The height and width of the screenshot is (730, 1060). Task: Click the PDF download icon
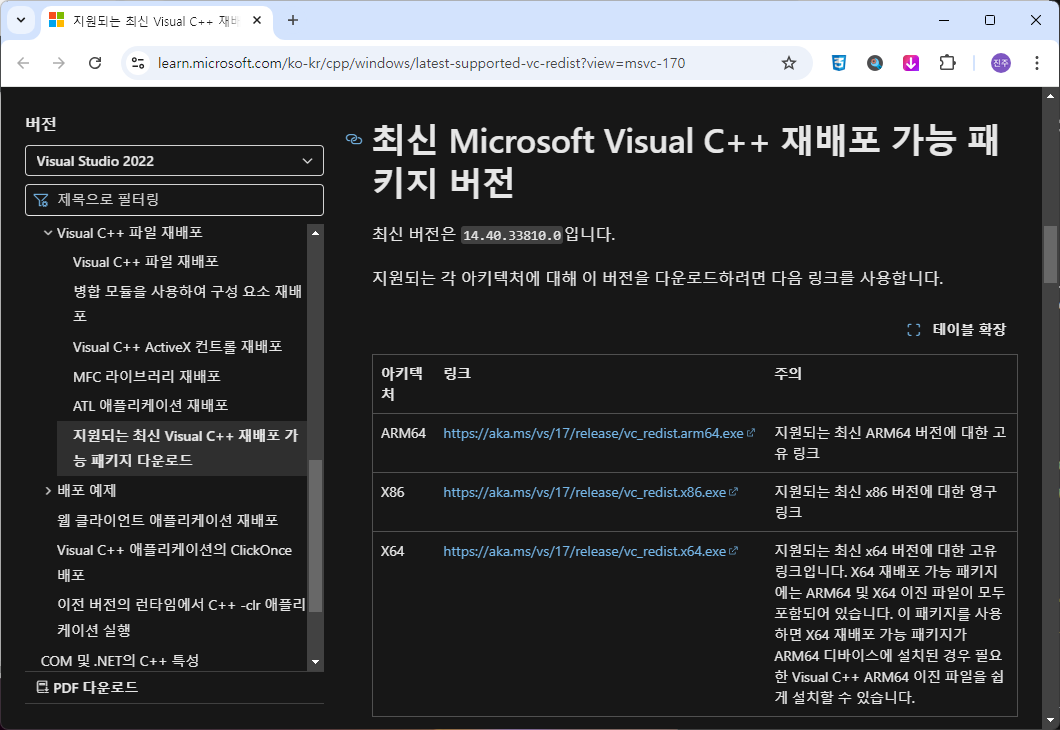click(x=43, y=687)
